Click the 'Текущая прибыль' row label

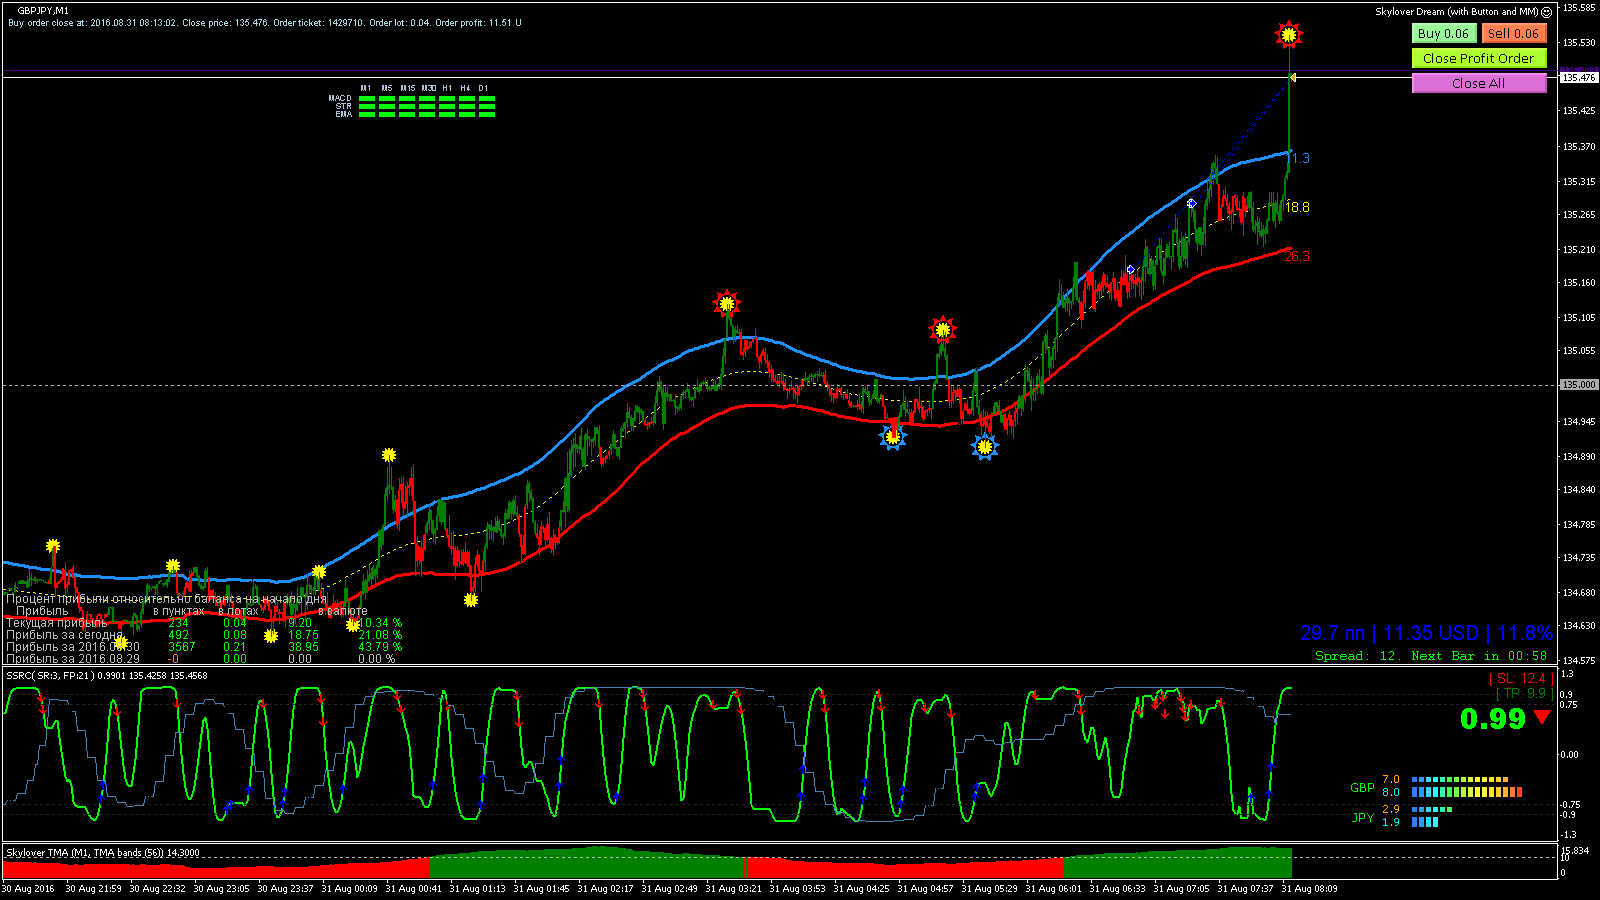tap(56, 623)
